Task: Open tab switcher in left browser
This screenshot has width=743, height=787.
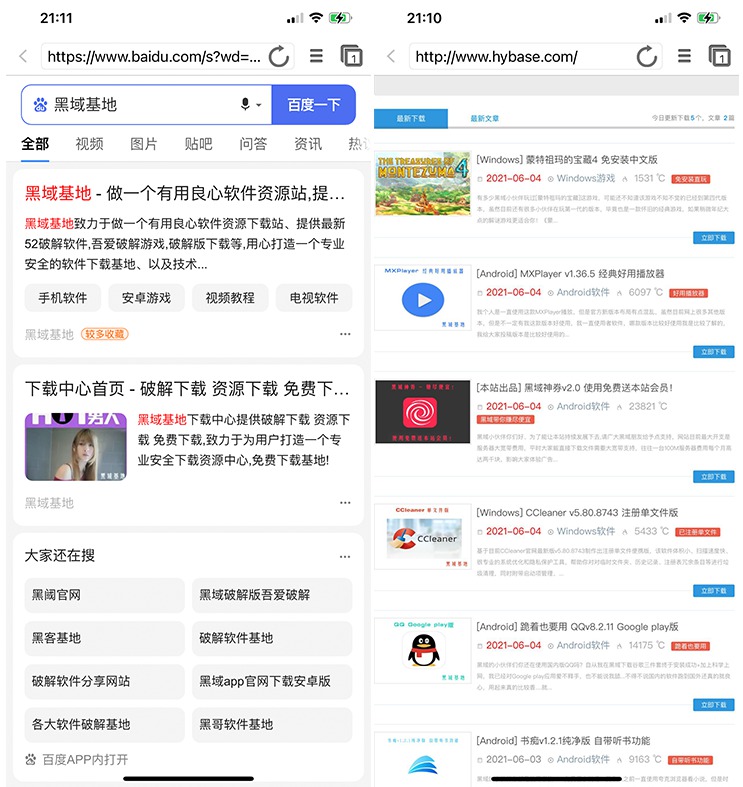Action: tap(351, 56)
